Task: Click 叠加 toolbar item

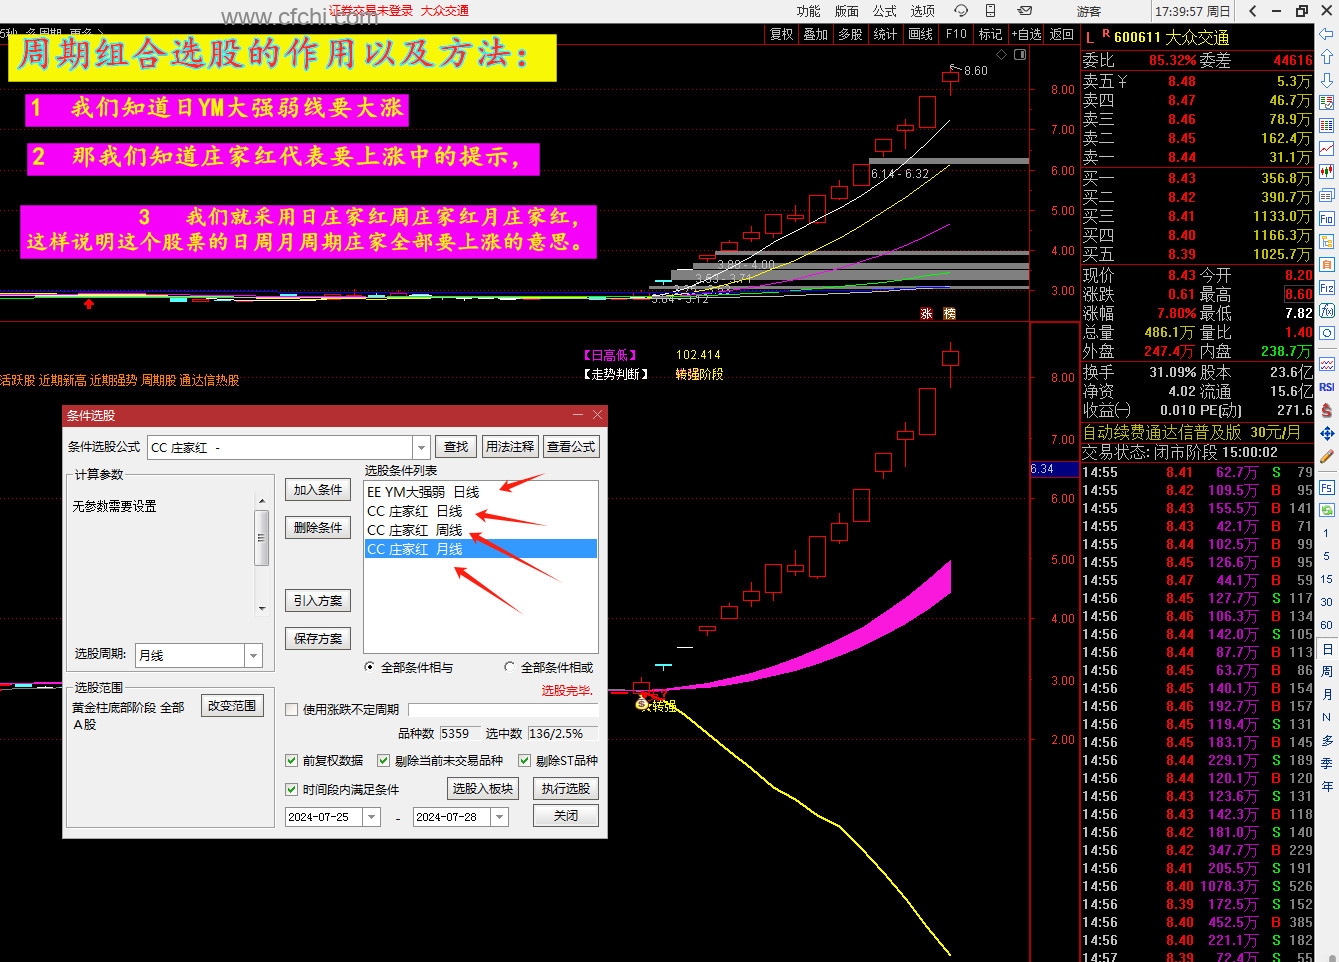Action: click(816, 34)
